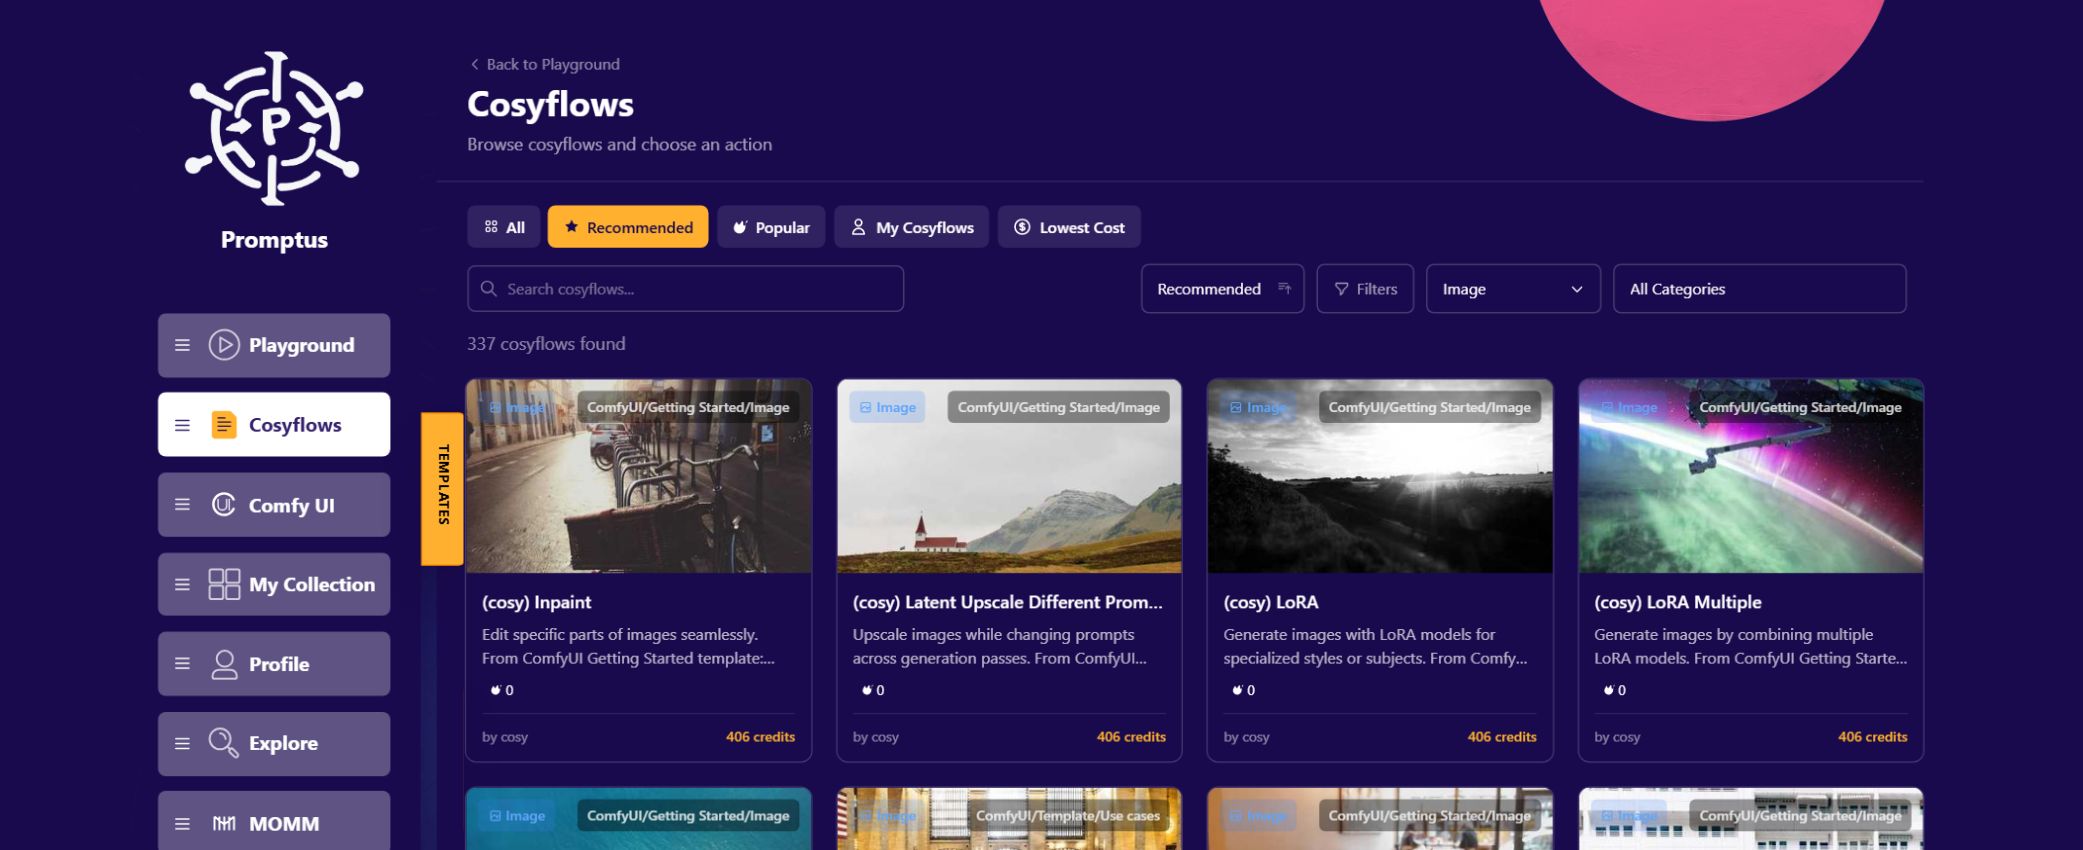
Task: Select the Recommended filter tab
Action: 628,227
